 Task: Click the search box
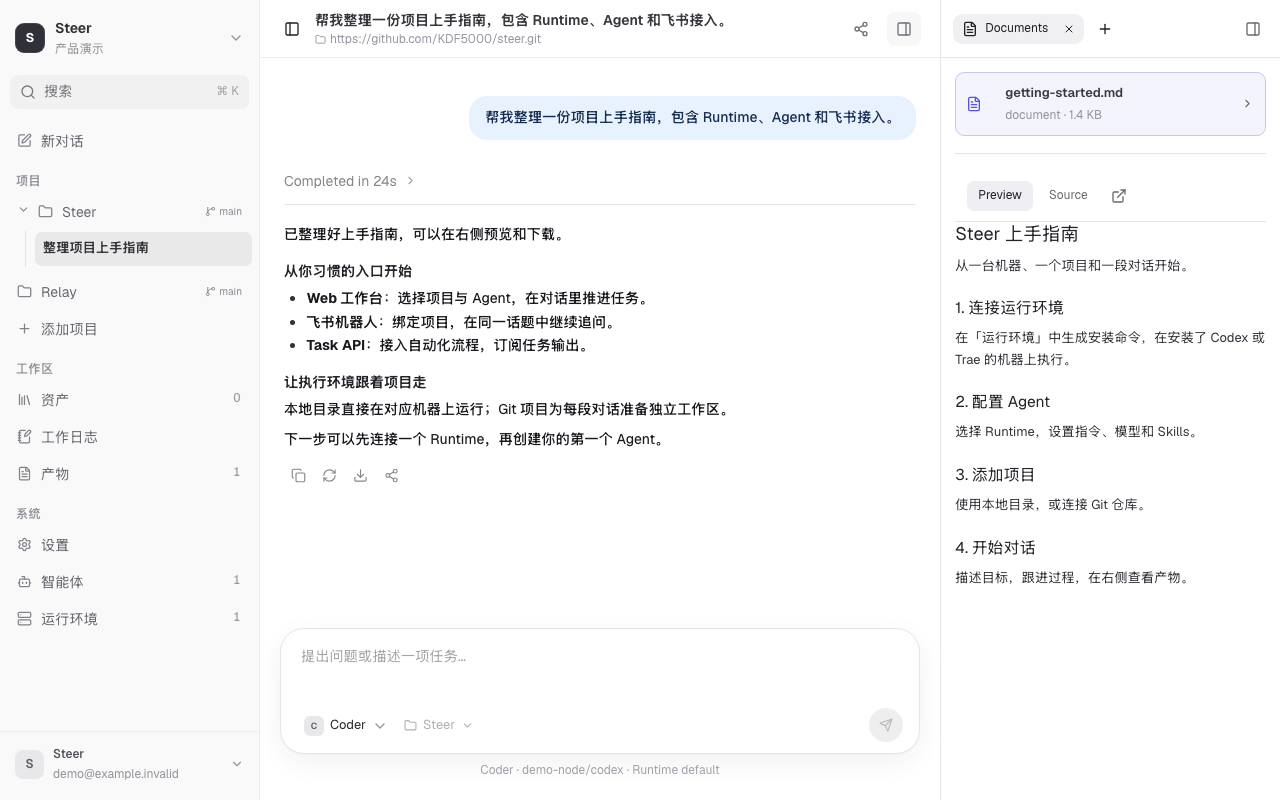click(130, 91)
